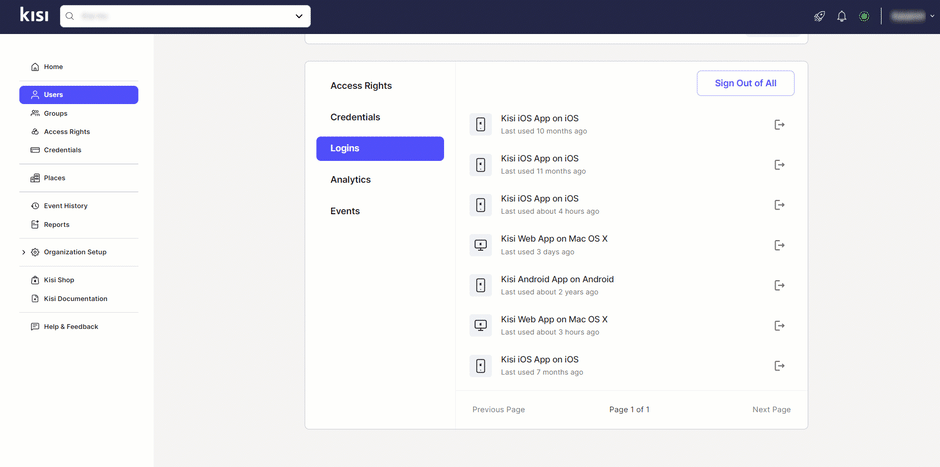Open the notifications bell
This screenshot has height=467, width=940.
point(842,17)
